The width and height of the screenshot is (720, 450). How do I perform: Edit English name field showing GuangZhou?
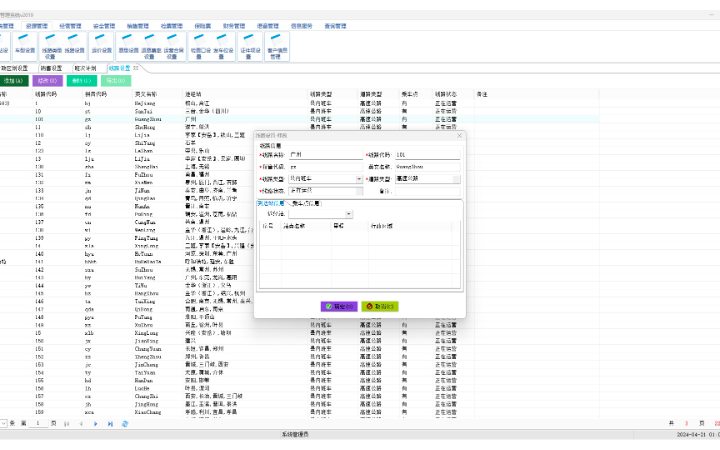428,167
